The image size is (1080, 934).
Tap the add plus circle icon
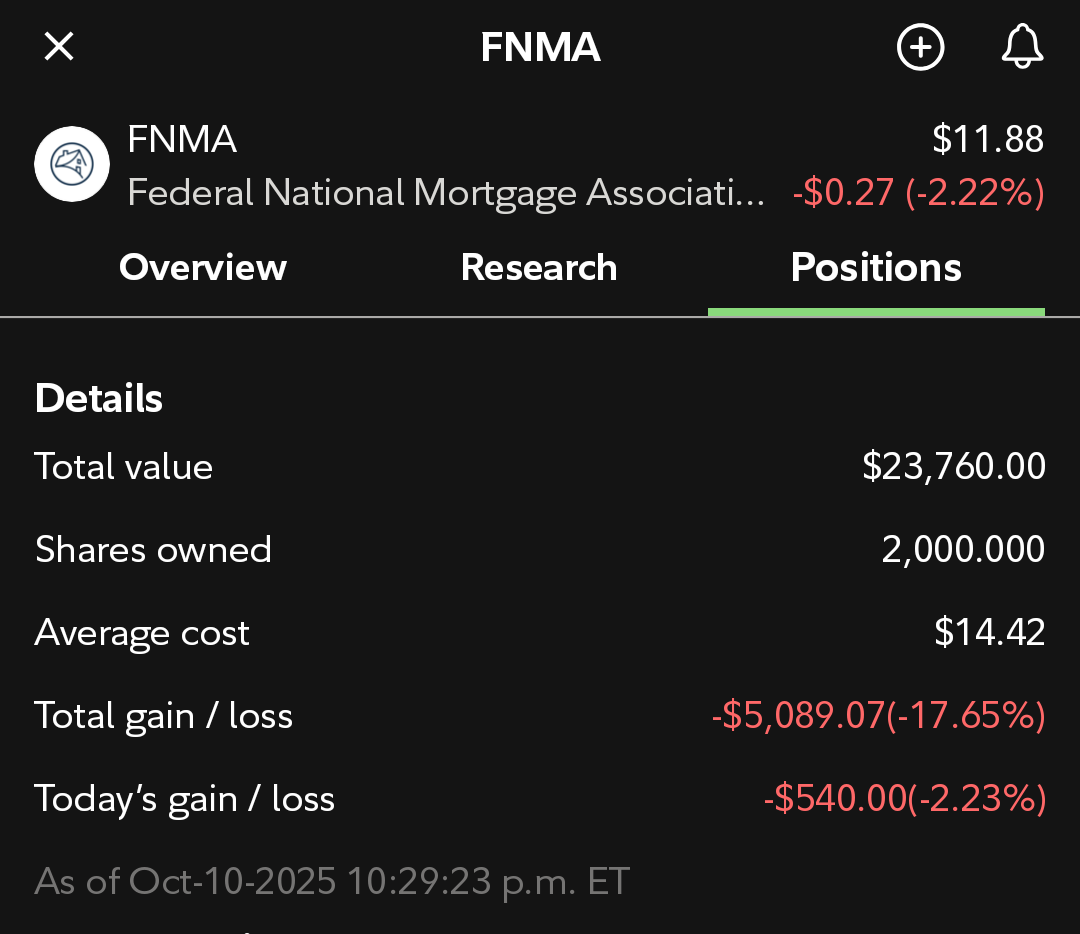[x=920, y=47]
